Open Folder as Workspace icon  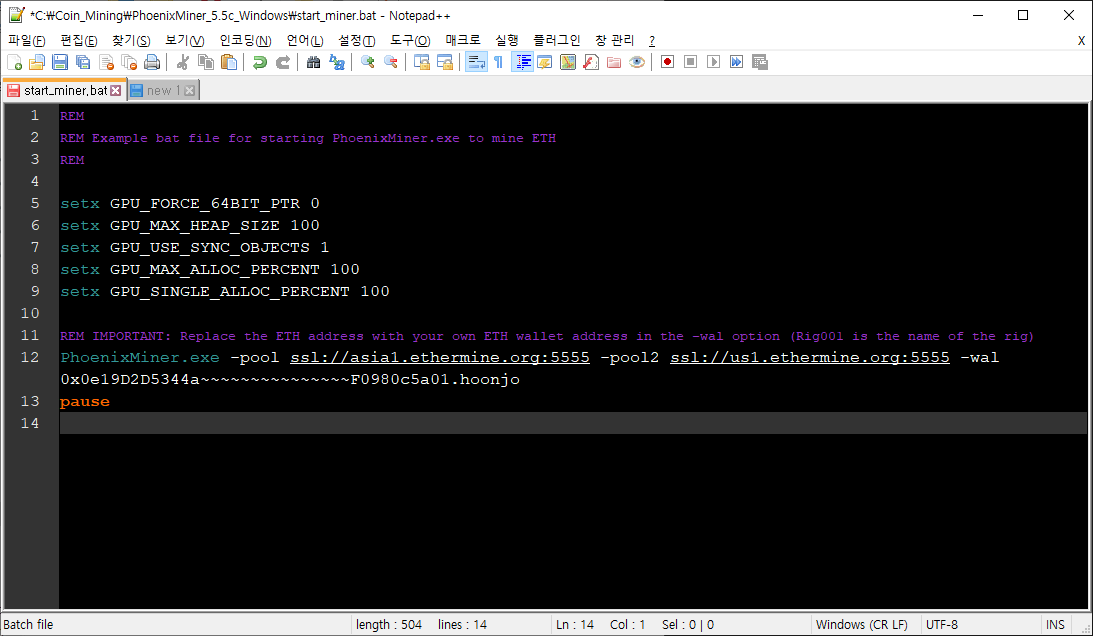[x=614, y=62]
